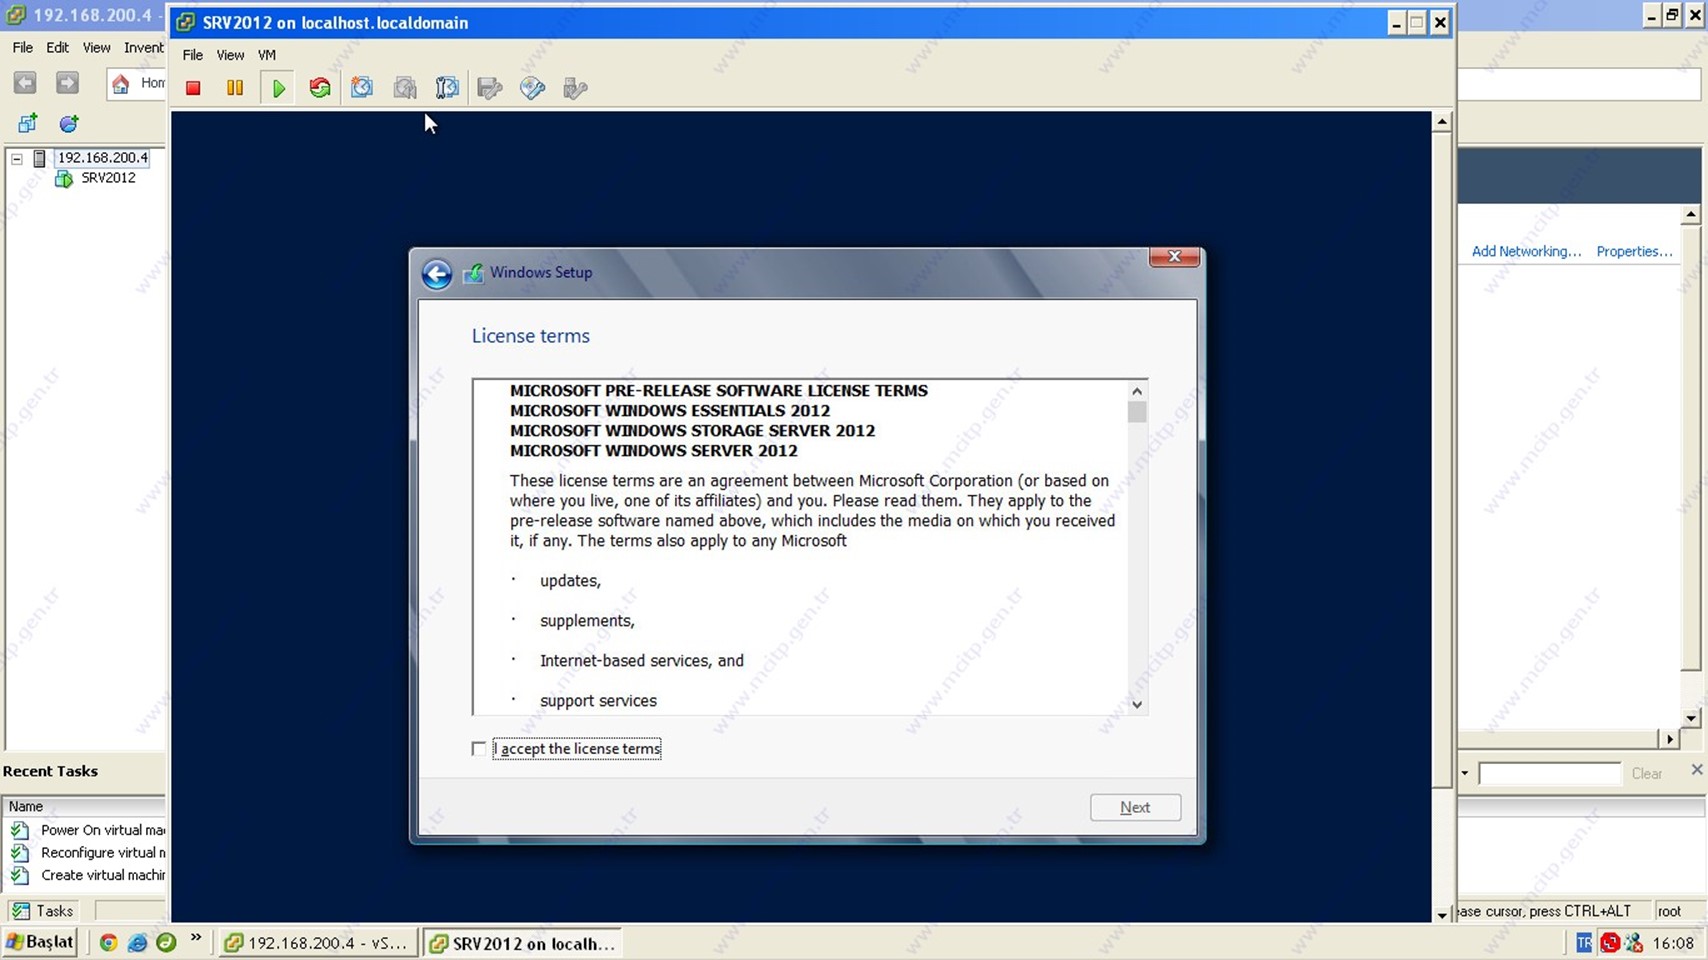
Task: Select the SRV2012 VM in inventory tree
Action: tap(108, 178)
